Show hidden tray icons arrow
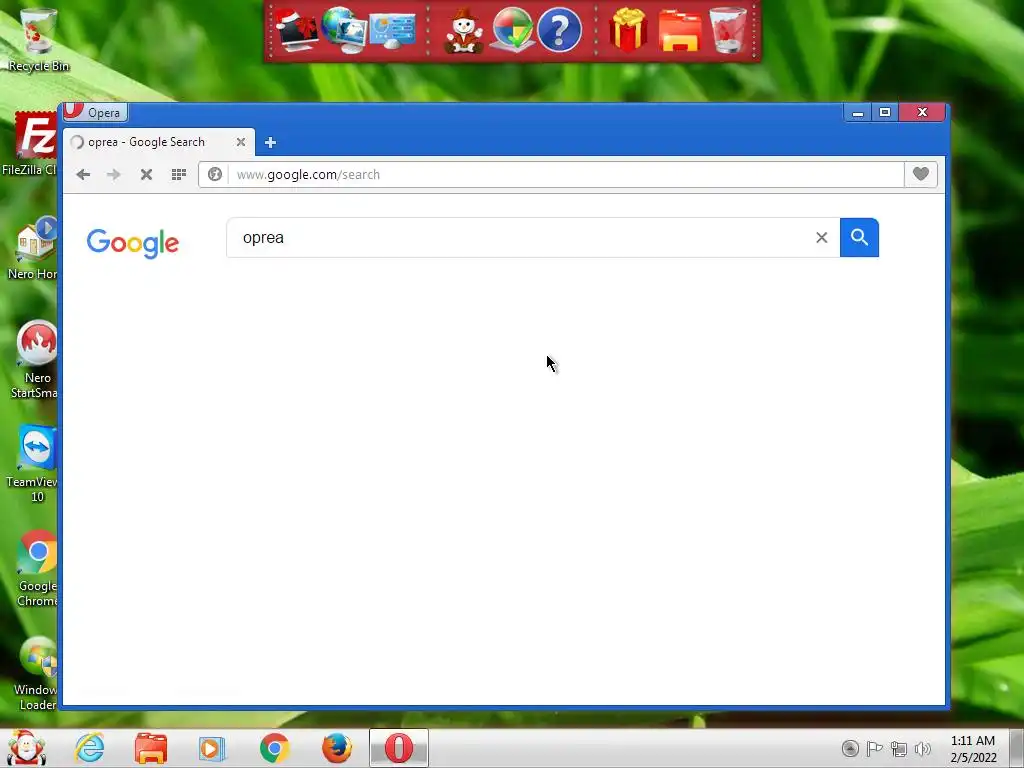The width and height of the screenshot is (1024, 768). click(x=850, y=748)
